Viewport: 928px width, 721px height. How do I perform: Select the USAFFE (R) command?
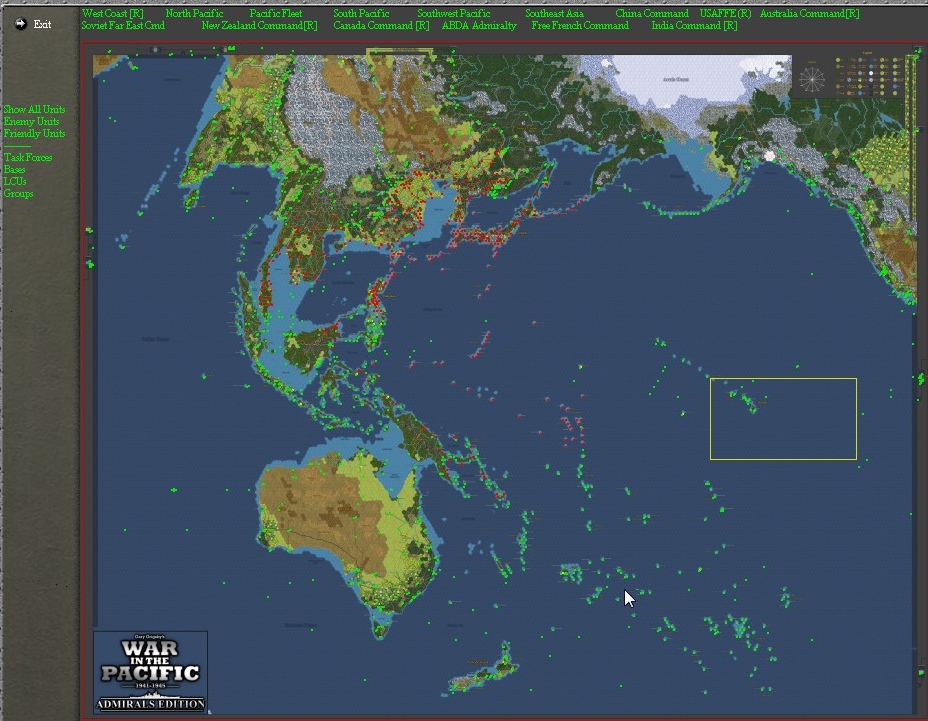pos(725,13)
